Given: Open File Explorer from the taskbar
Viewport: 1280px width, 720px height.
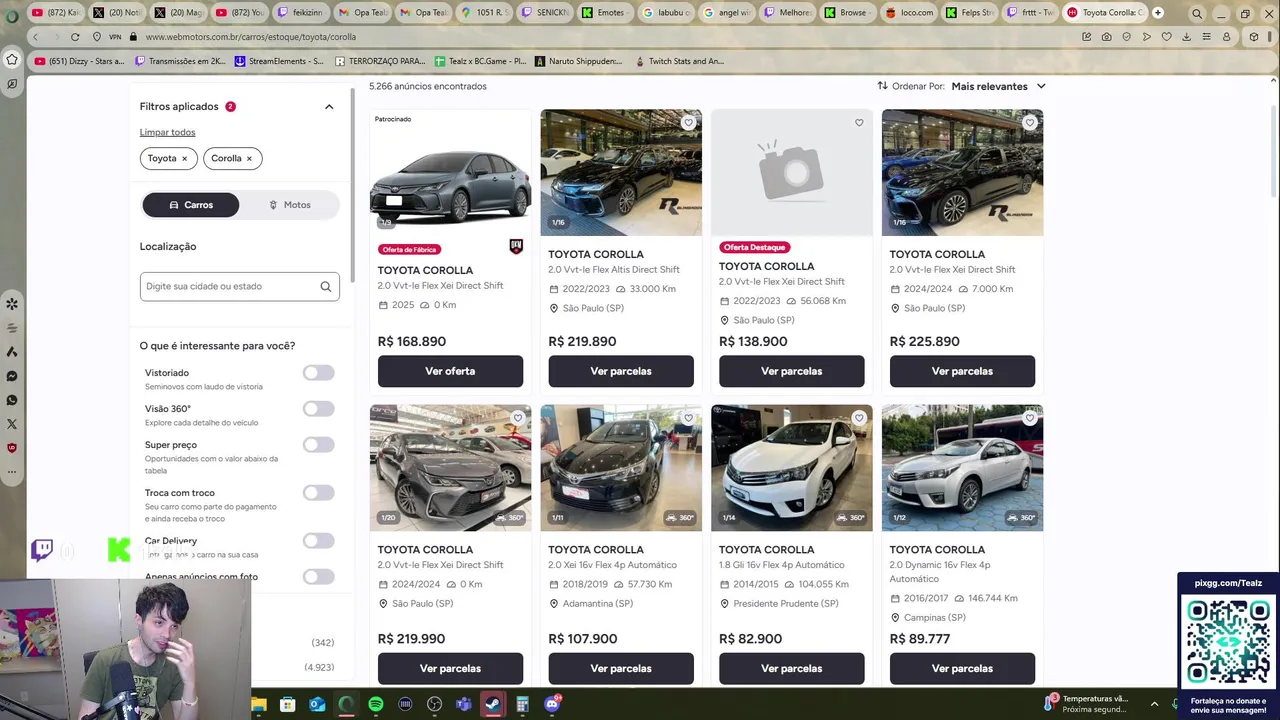Looking at the screenshot, I should point(259,705).
